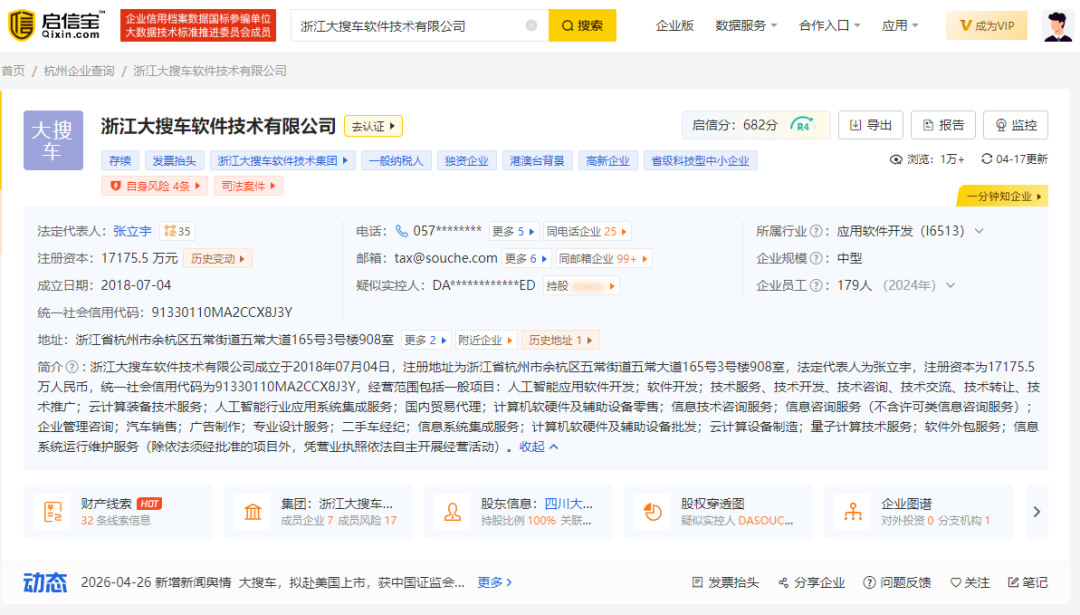1080x615 pixels.
Task: Click help icon beside 简介
Action: point(72,367)
